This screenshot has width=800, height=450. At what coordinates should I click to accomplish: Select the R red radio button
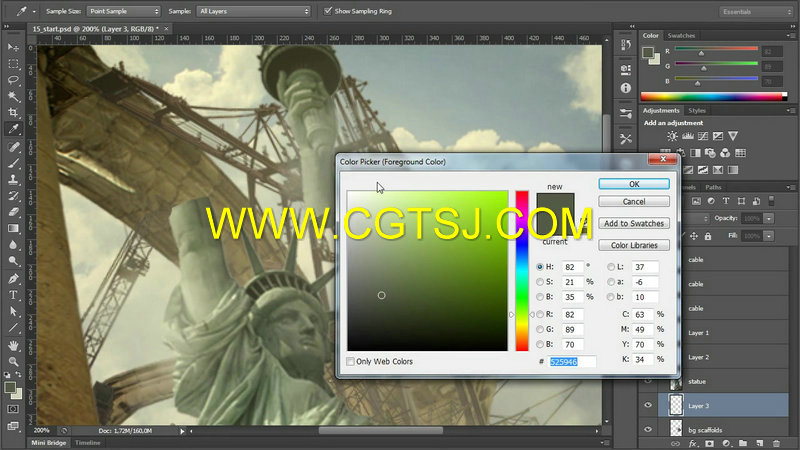(540, 314)
